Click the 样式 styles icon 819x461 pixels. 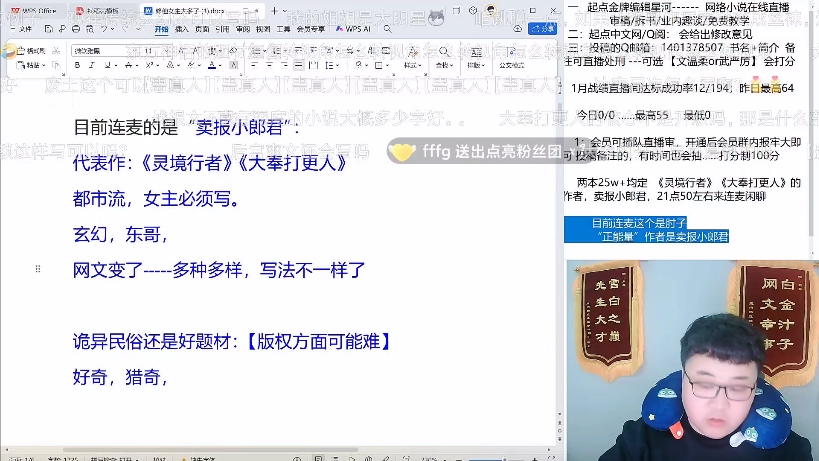[413, 52]
